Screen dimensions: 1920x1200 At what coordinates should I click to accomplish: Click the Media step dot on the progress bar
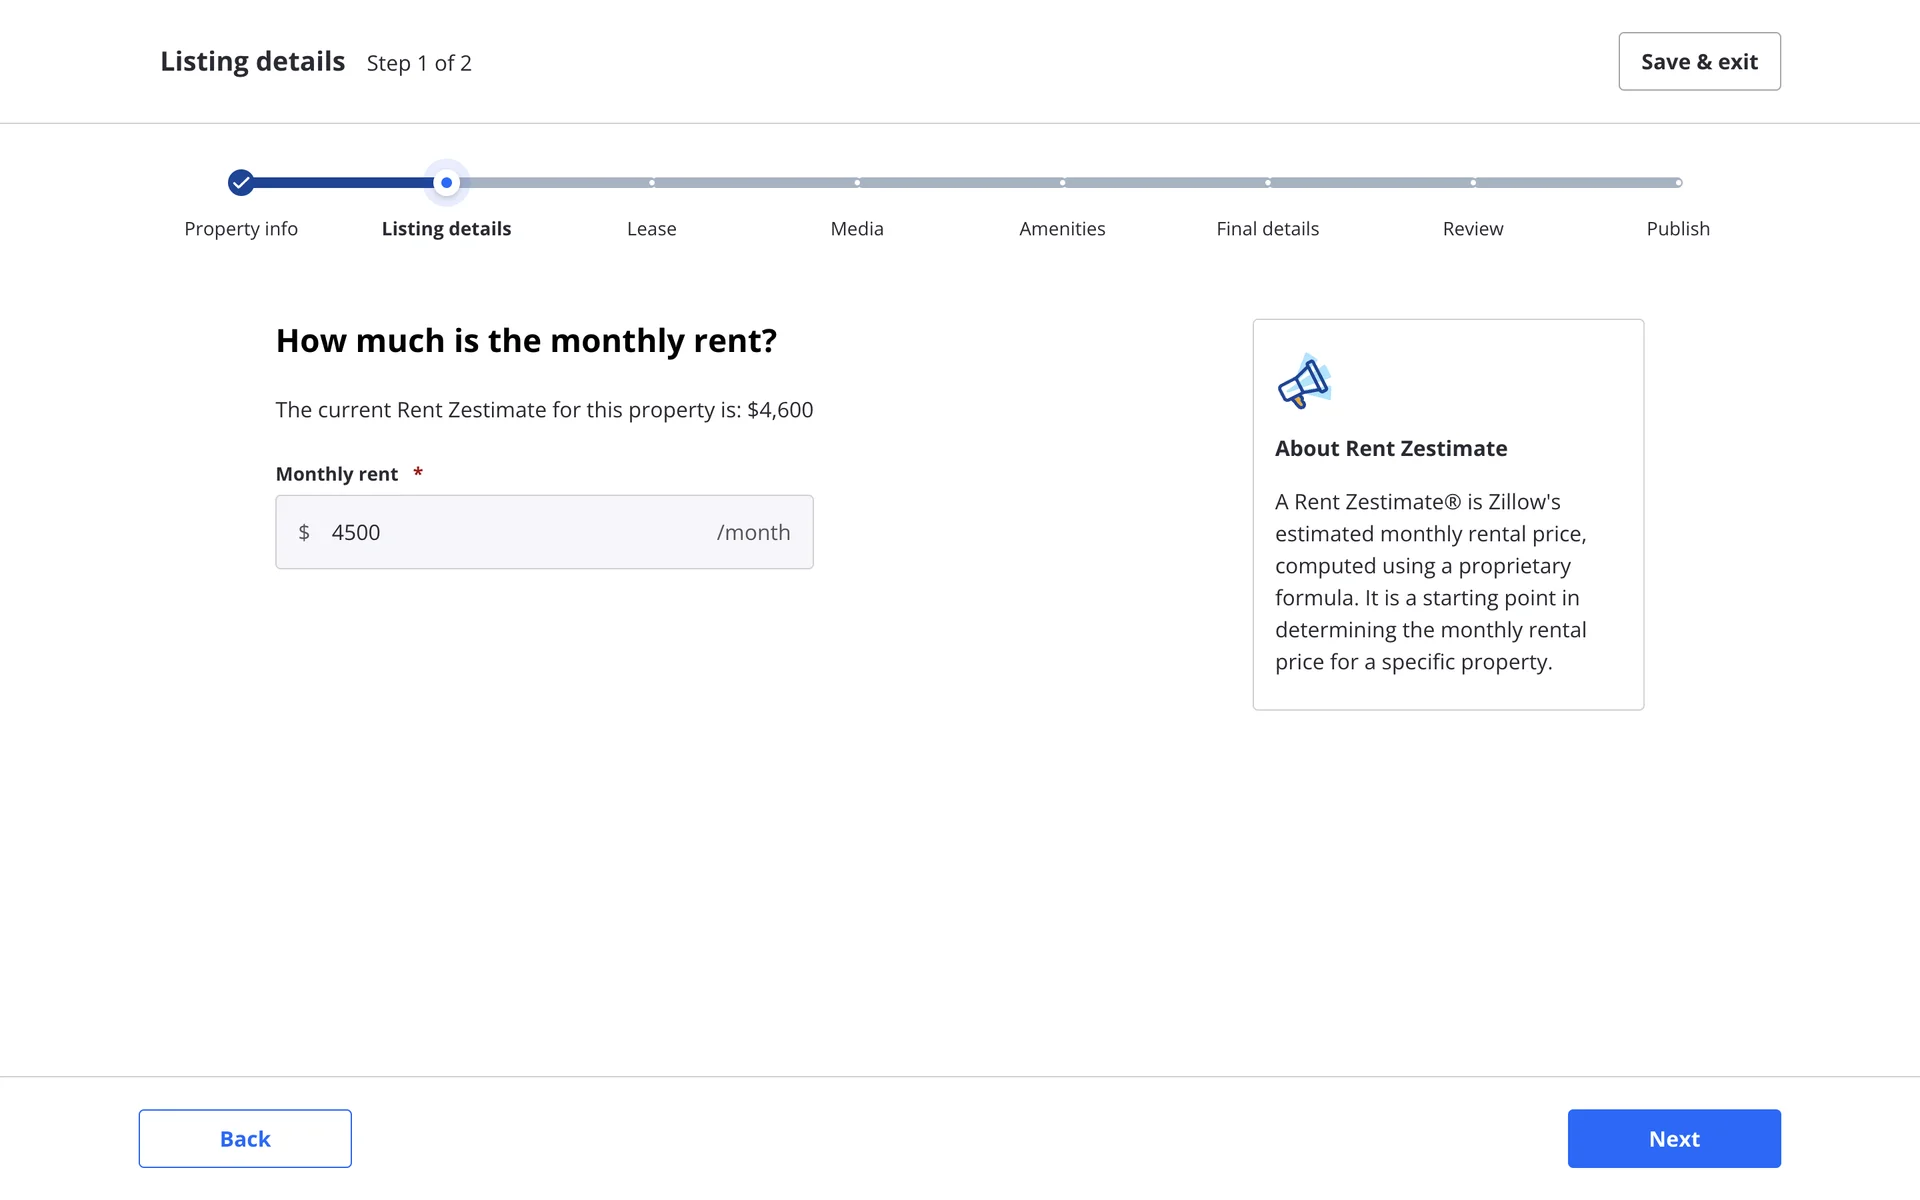857,182
